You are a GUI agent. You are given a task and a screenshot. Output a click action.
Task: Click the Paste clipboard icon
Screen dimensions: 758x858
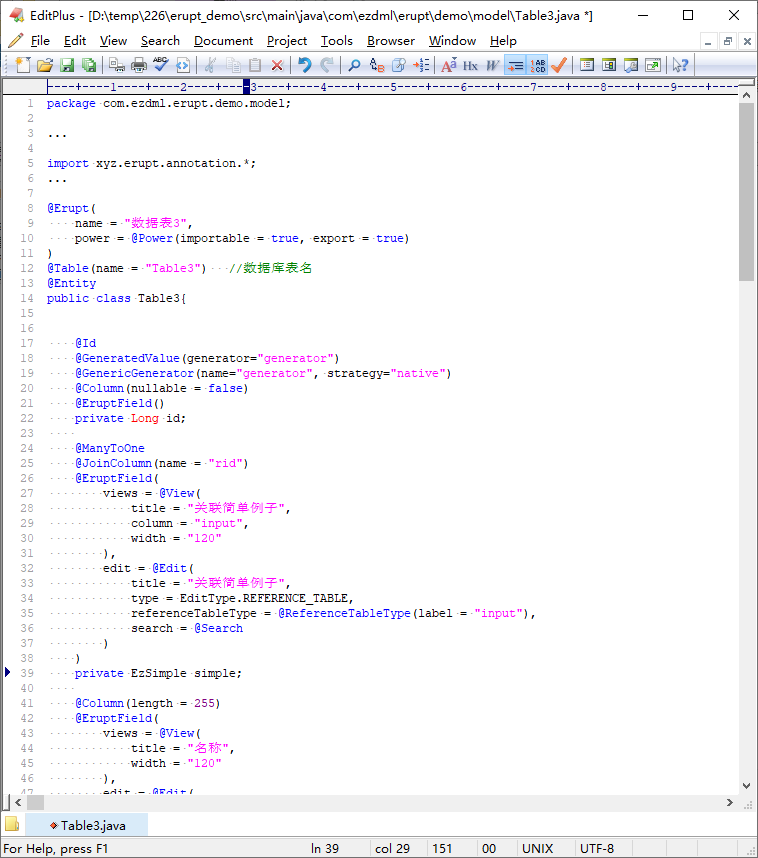point(255,65)
